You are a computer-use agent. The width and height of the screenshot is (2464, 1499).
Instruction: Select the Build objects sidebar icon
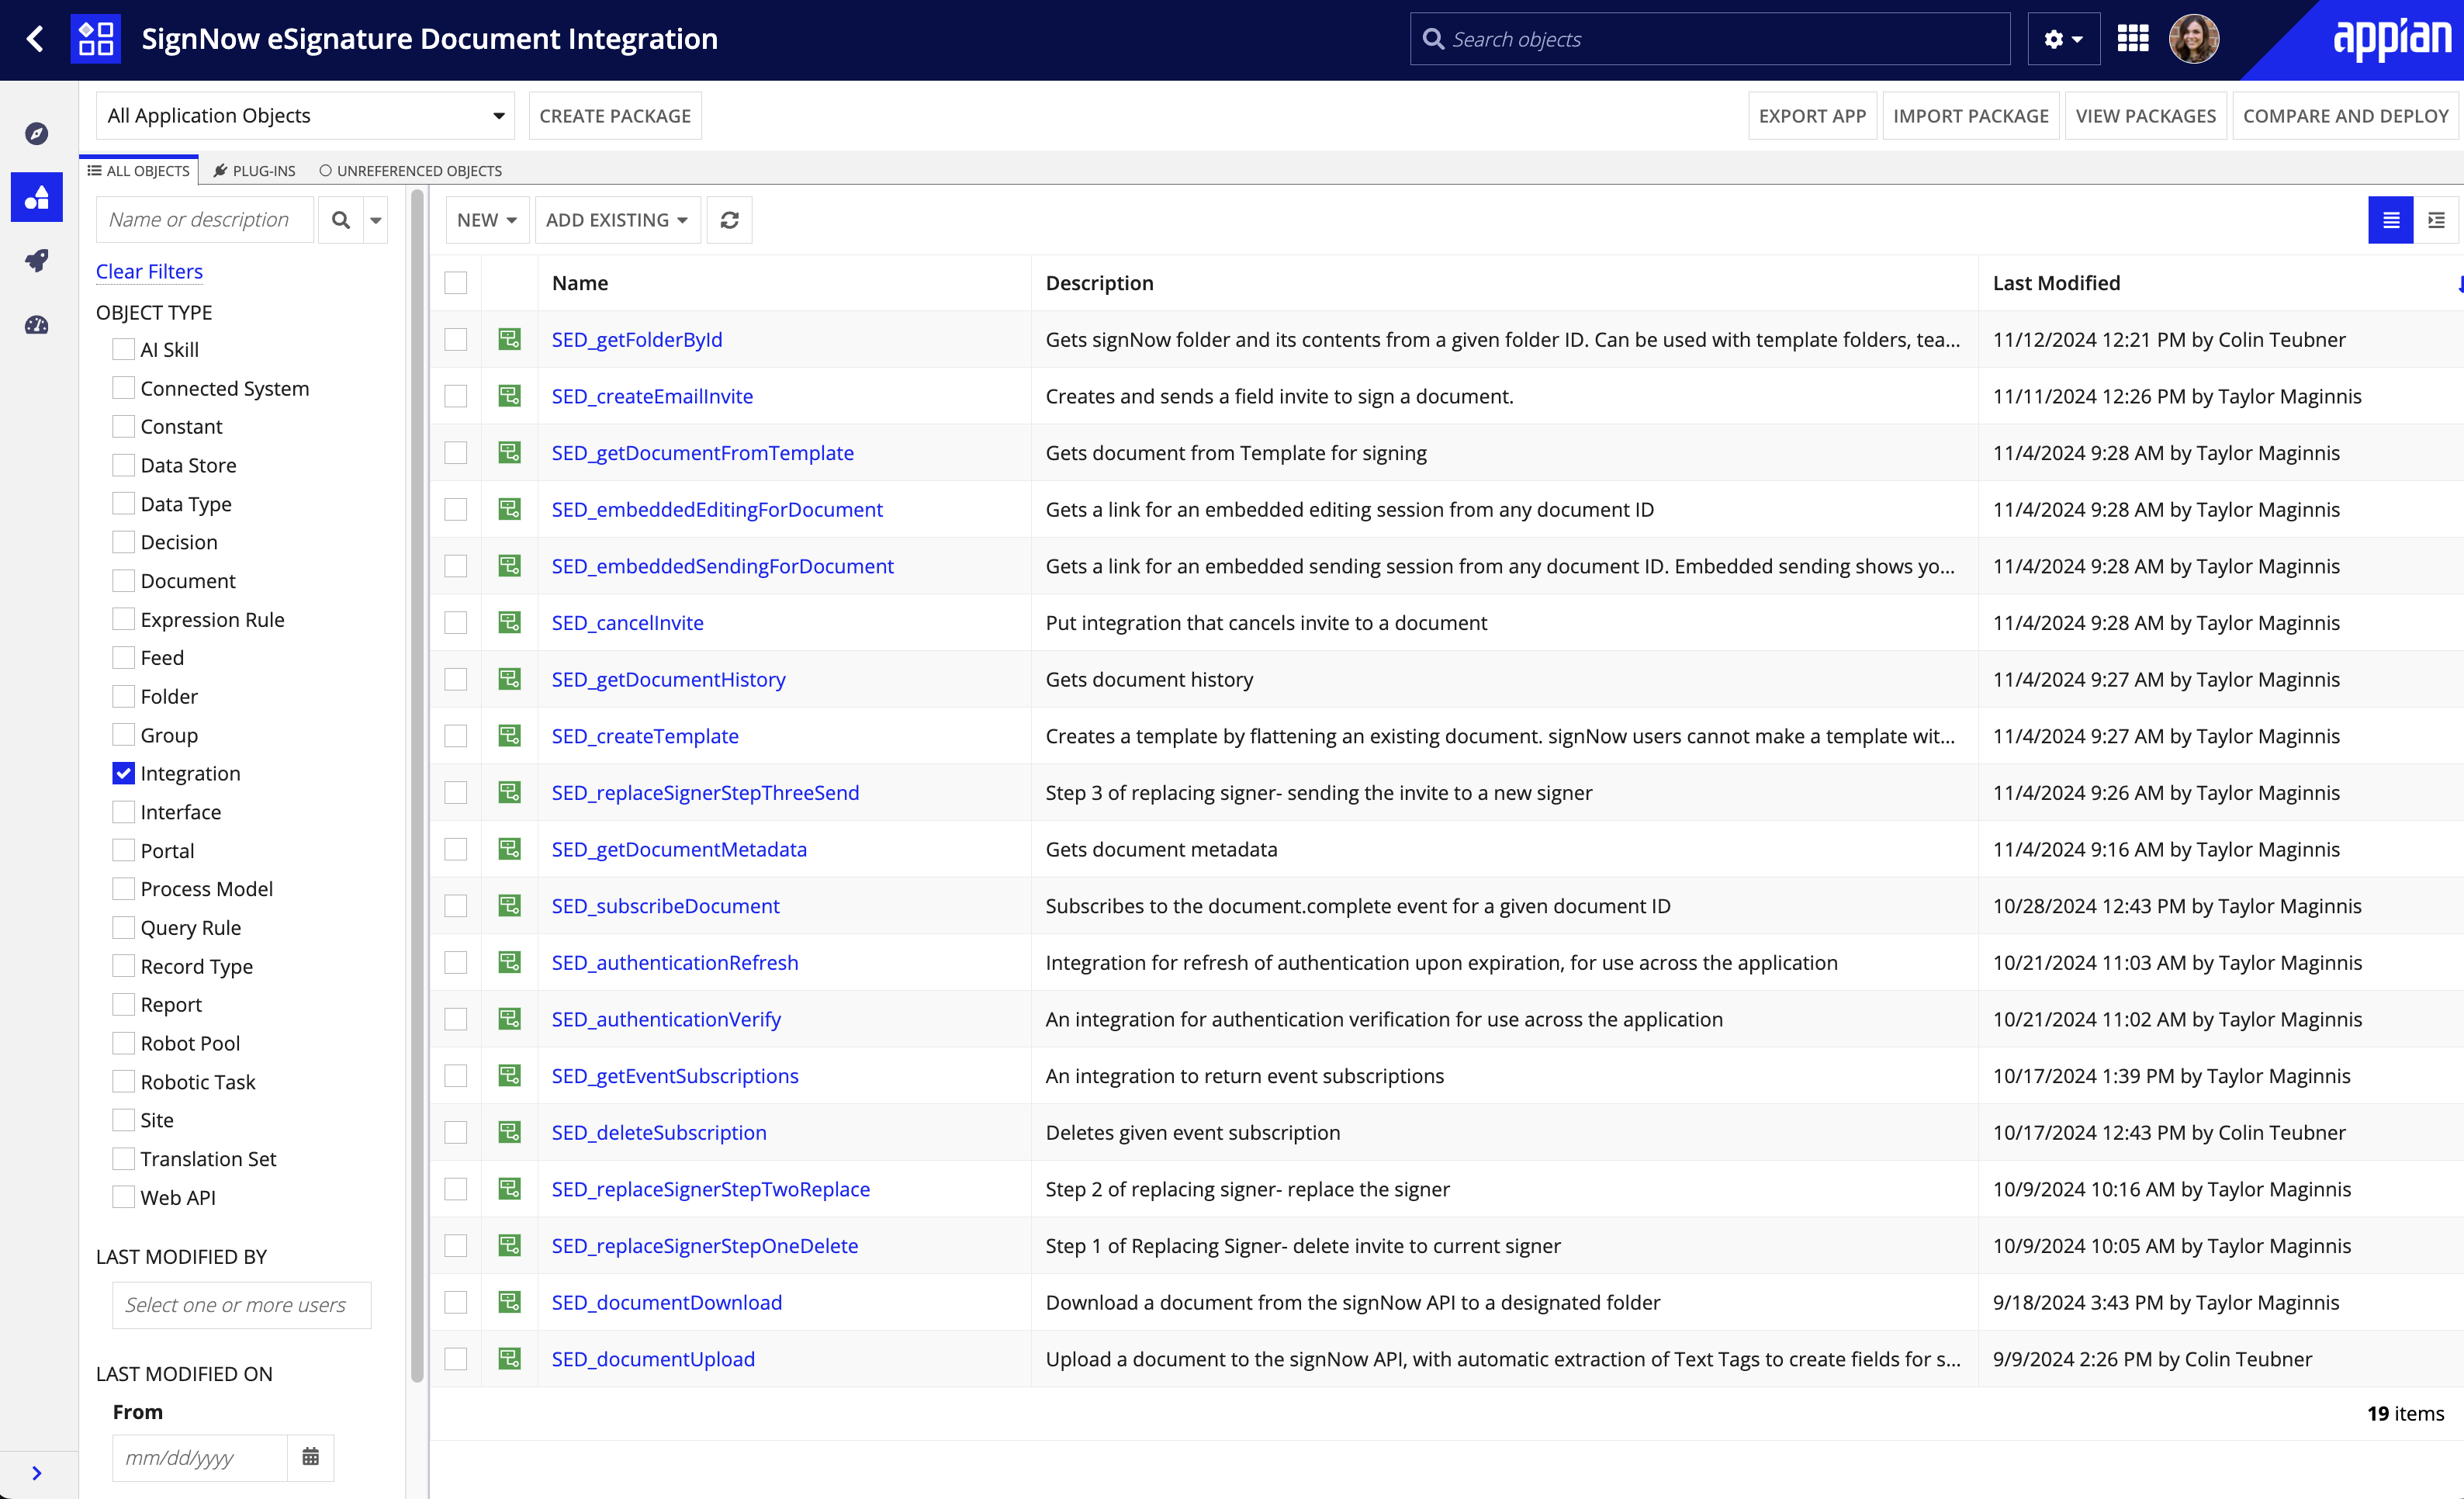(x=37, y=197)
